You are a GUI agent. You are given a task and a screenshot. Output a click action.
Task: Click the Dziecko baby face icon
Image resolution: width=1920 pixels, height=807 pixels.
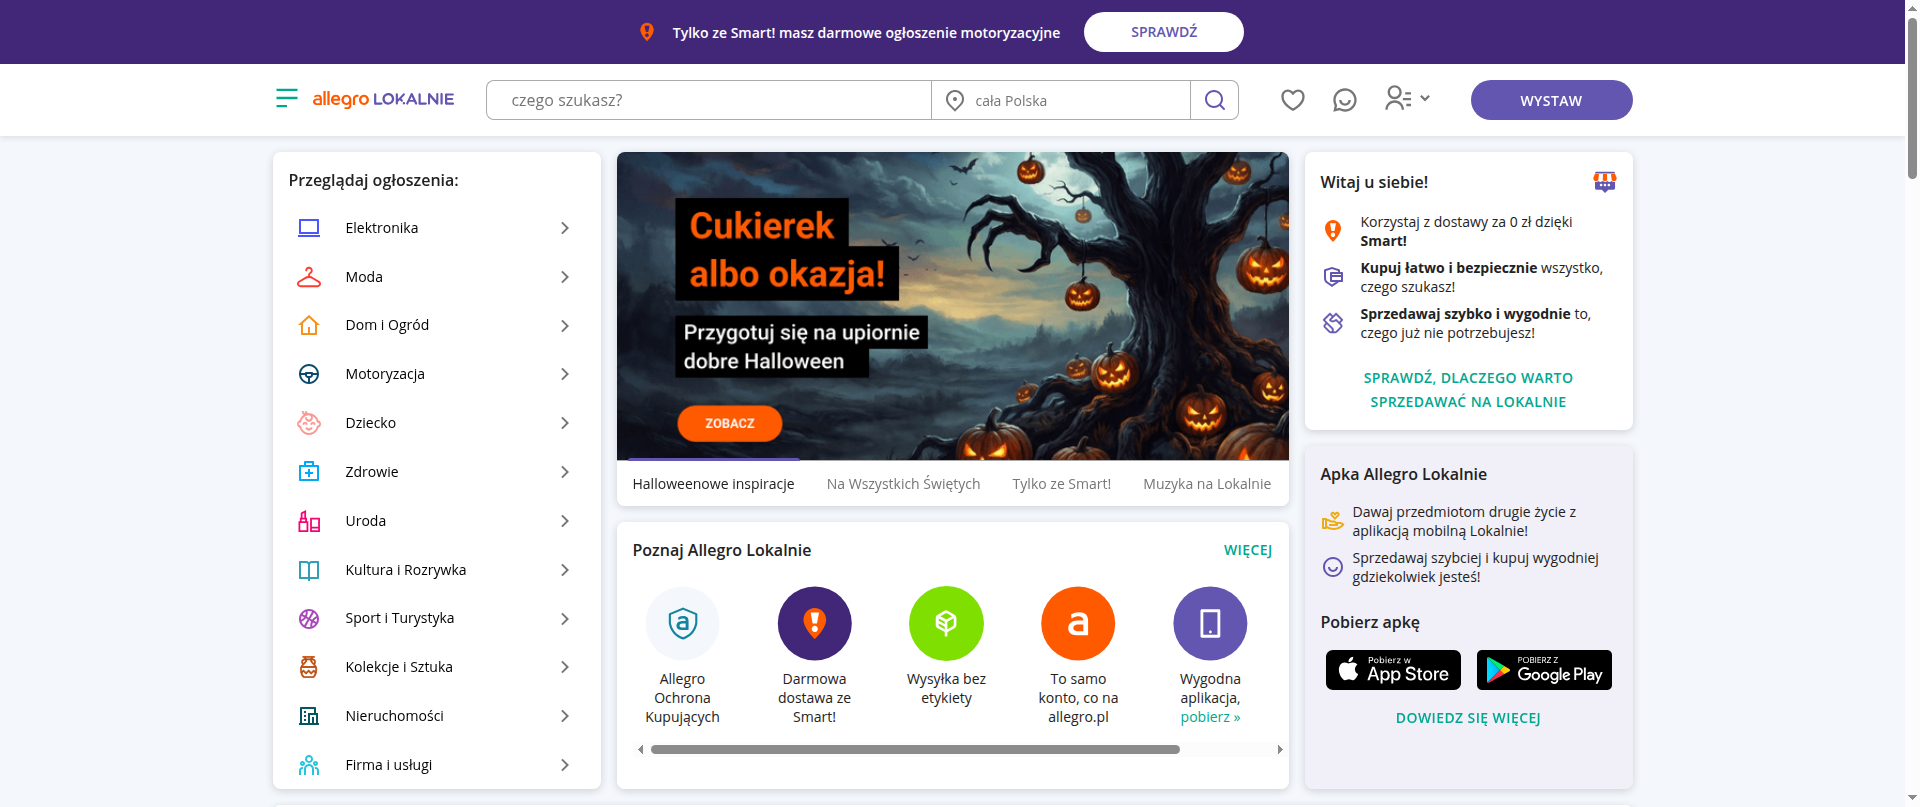(x=309, y=423)
